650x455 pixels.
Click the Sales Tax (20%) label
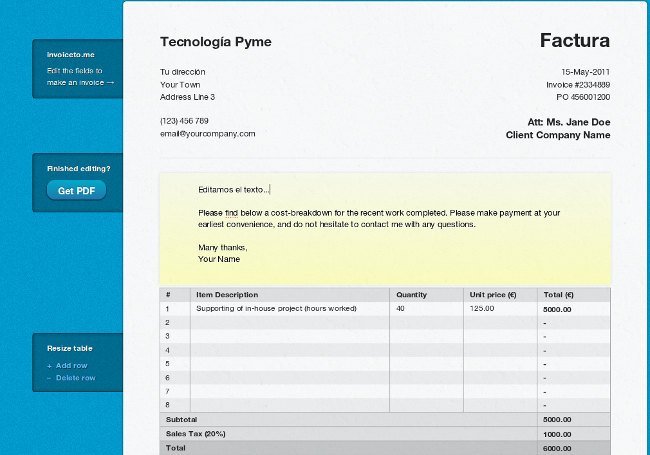(x=196, y=434)
